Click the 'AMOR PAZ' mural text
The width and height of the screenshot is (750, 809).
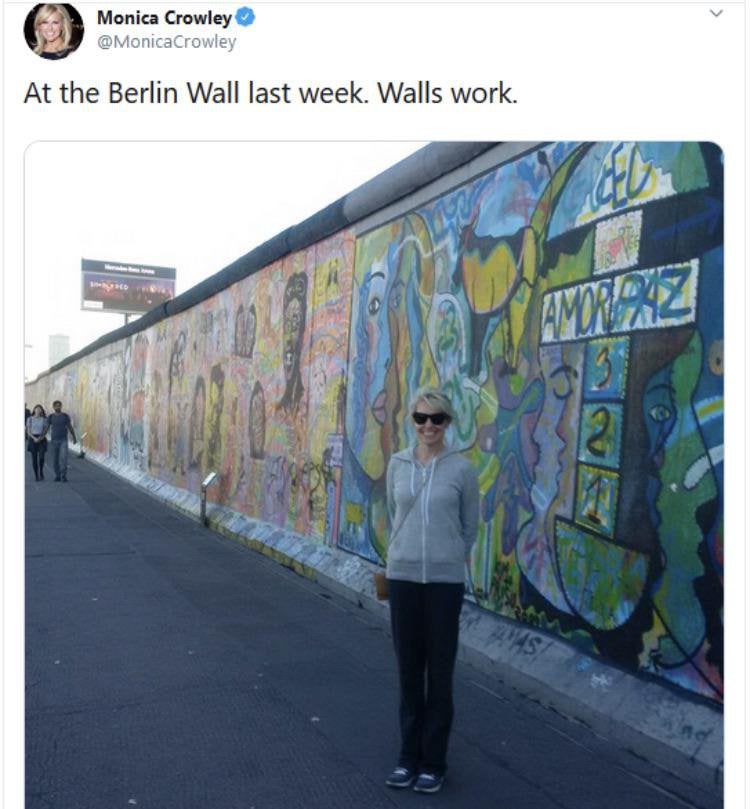(x=619, y=301)
